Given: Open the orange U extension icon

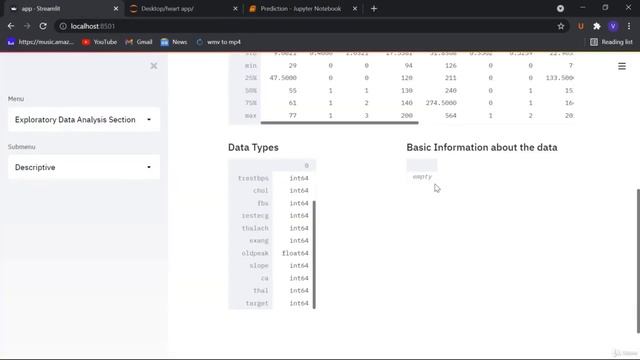Looking at the screenshot, I should pos(580,26).
